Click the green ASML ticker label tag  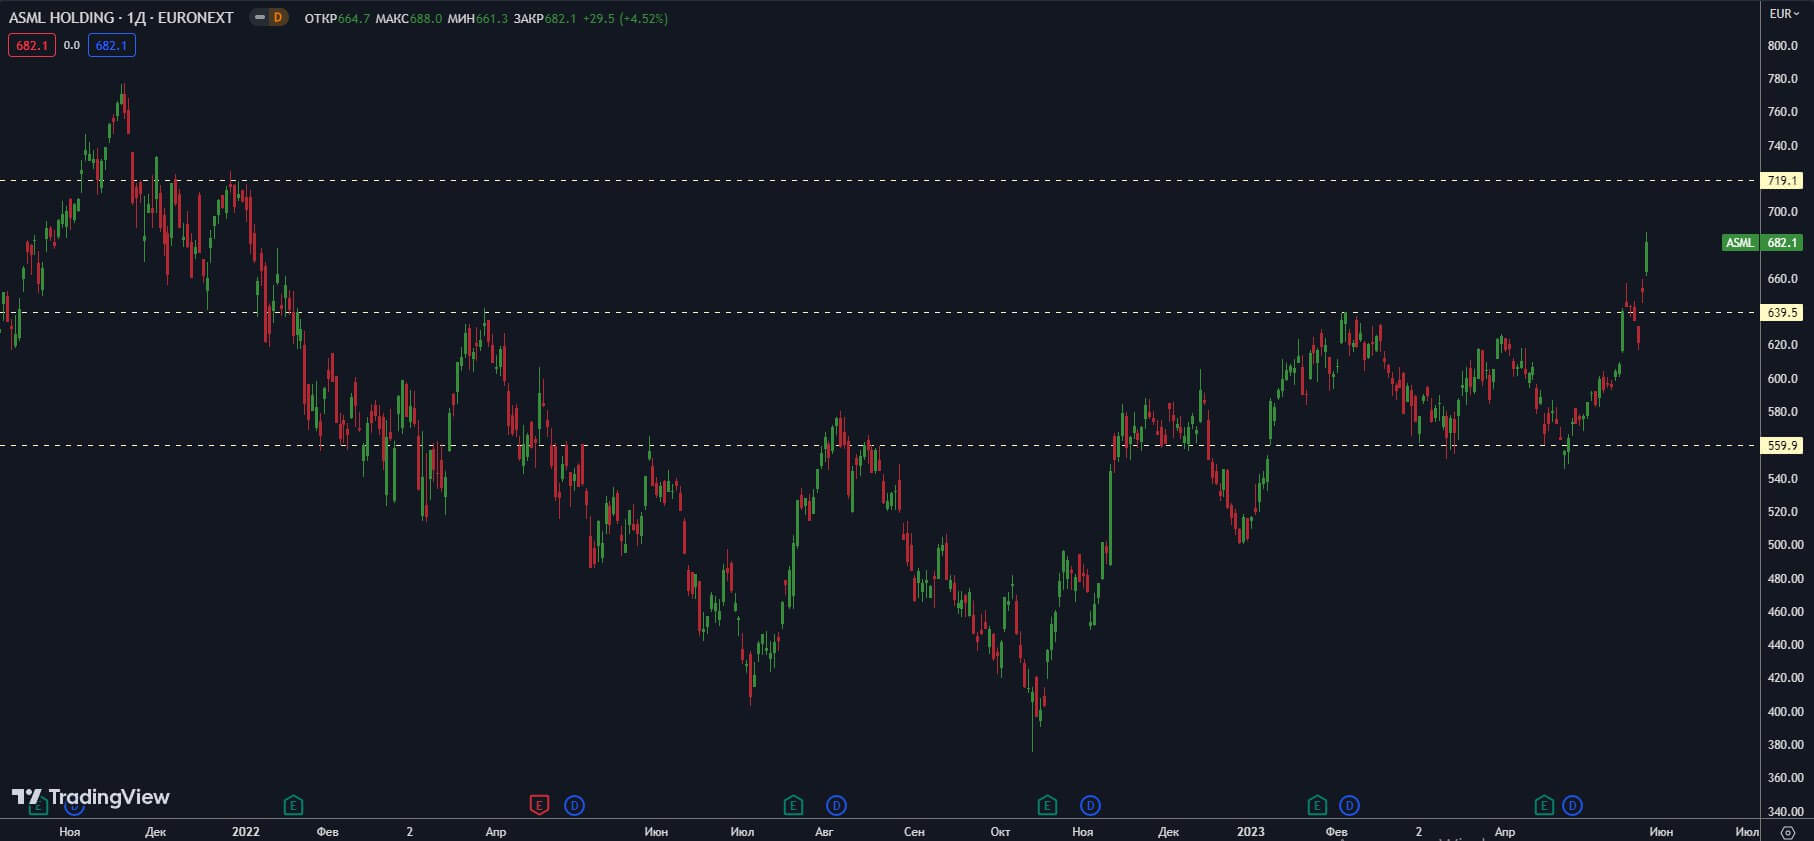point(1740,243)
